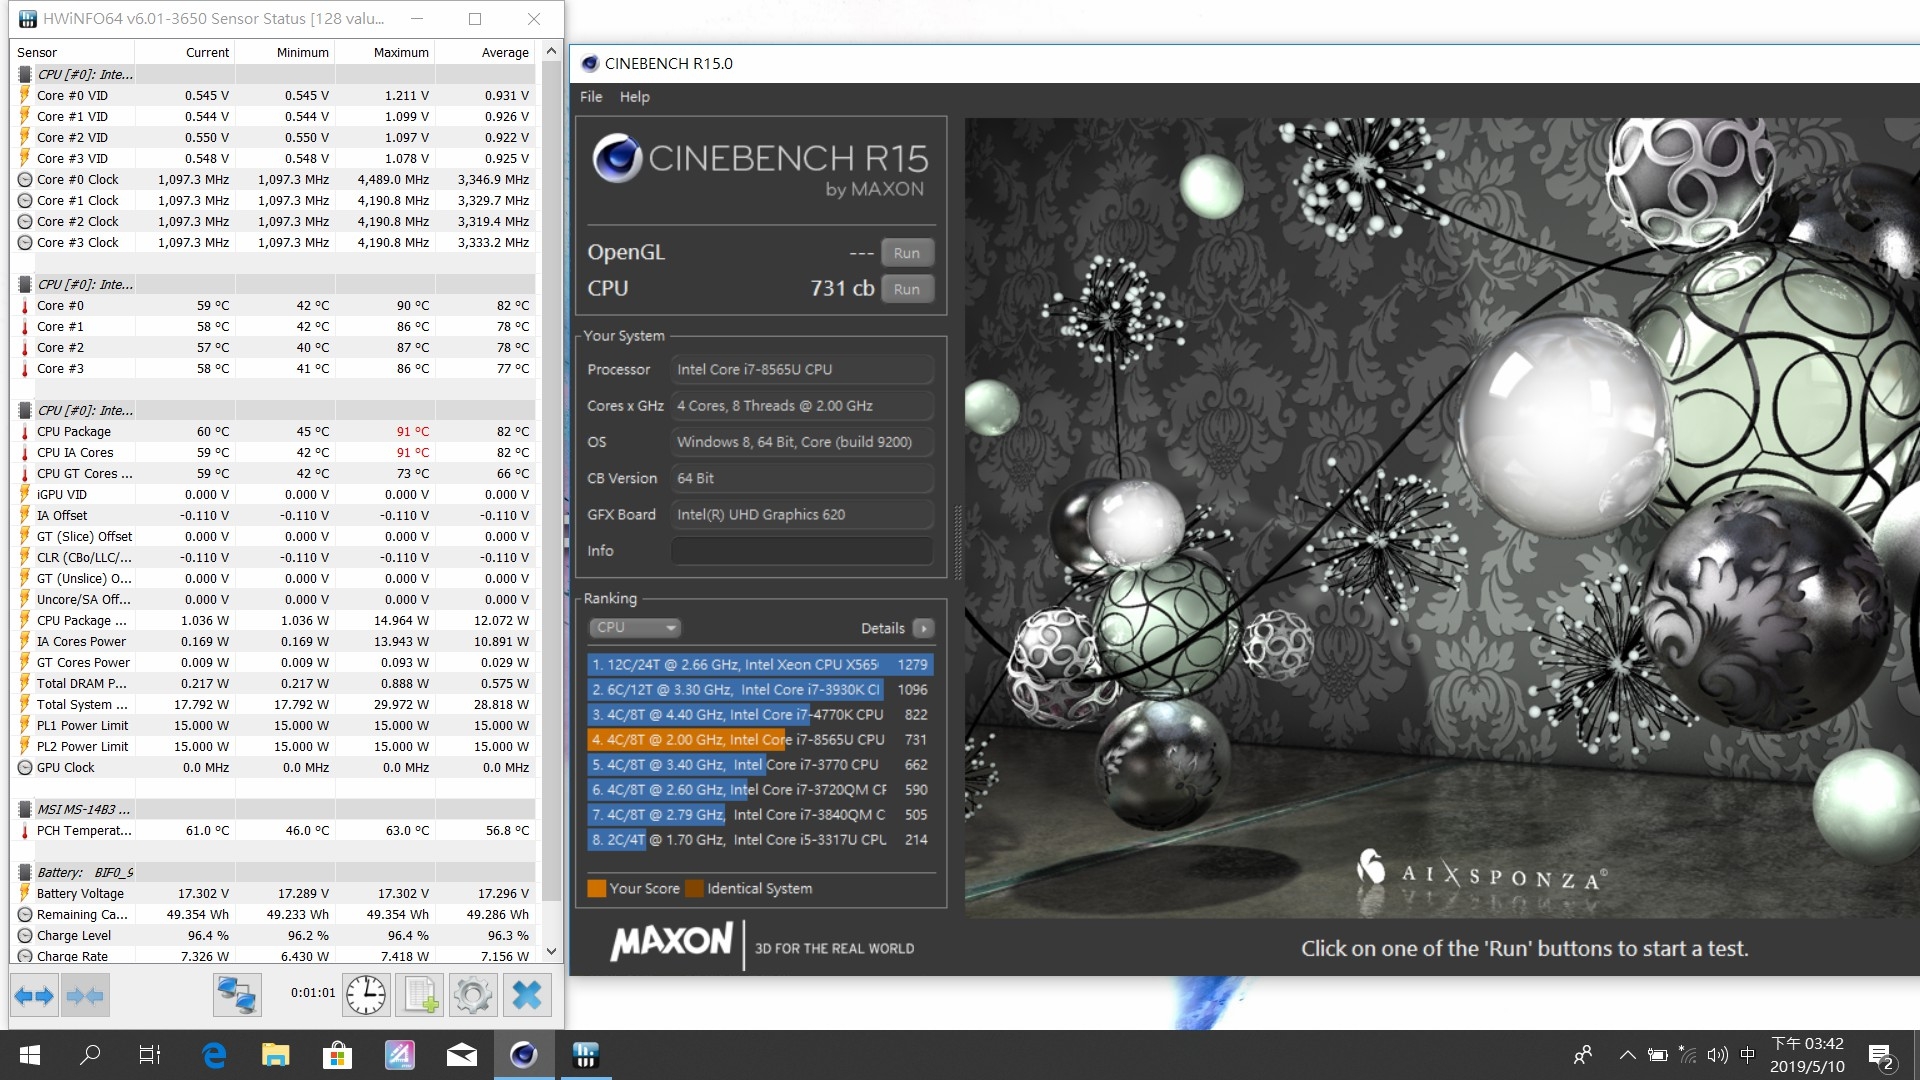The width and height of the screenshot is (1920, 1080).
Task: Click the Maximum column header
Action: click(385, 52)
